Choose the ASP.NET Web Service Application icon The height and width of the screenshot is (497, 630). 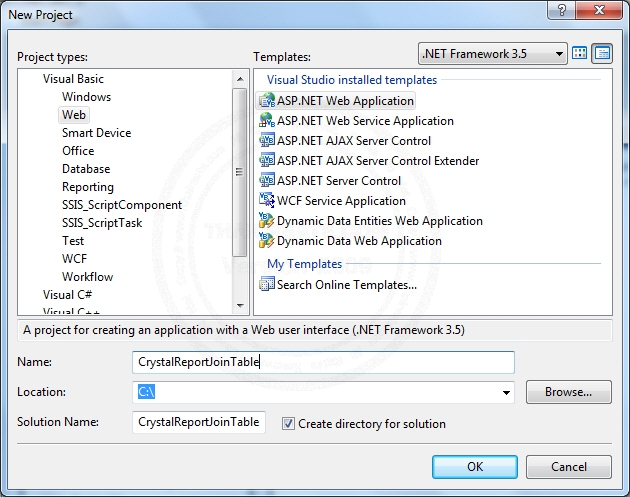[267, 121]
